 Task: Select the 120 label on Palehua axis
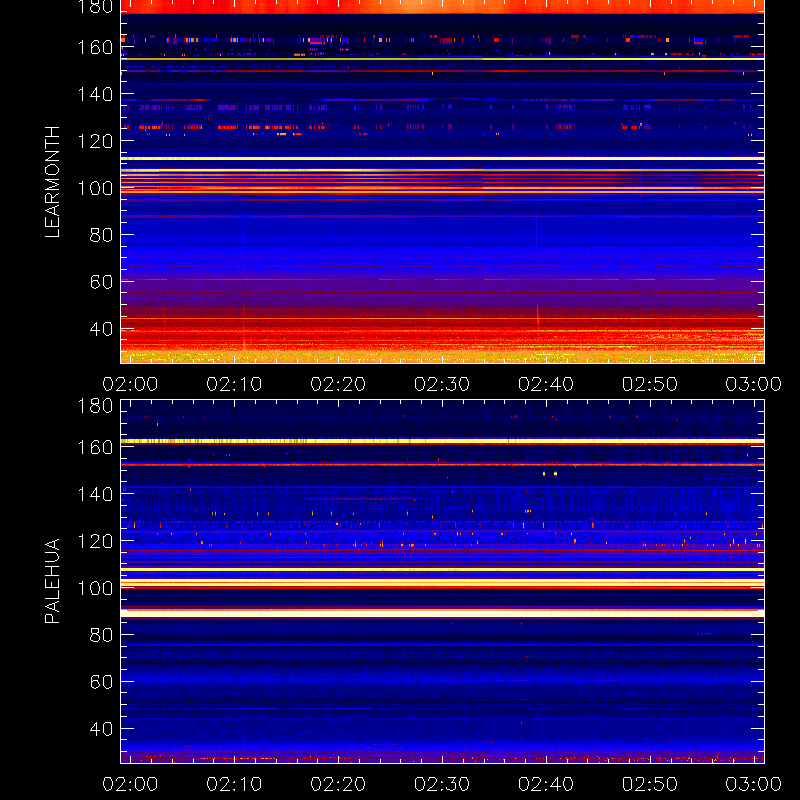[95, 541]
